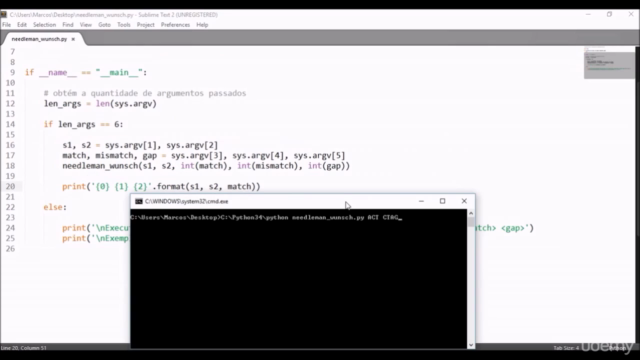This screenshot has height=360, width=640.
Task: Open the Help menu
Action: (x=202, y=25)
